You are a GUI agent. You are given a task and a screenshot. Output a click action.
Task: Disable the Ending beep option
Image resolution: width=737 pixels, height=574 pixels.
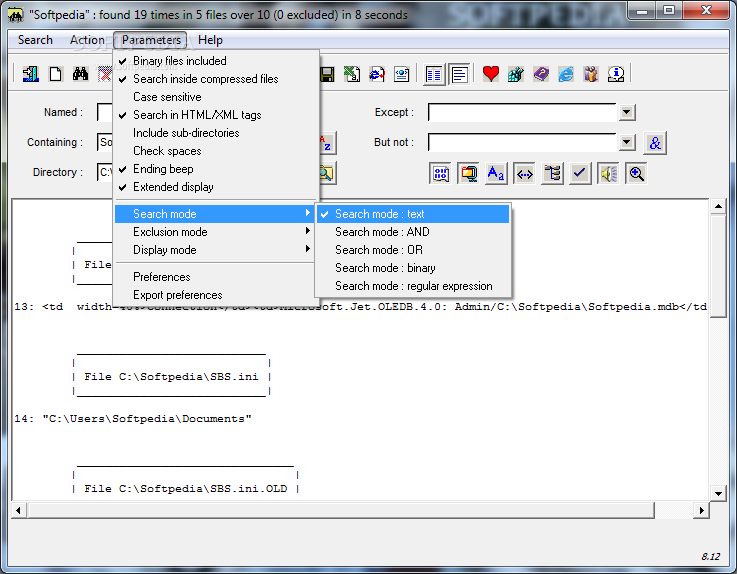[217, 169]
